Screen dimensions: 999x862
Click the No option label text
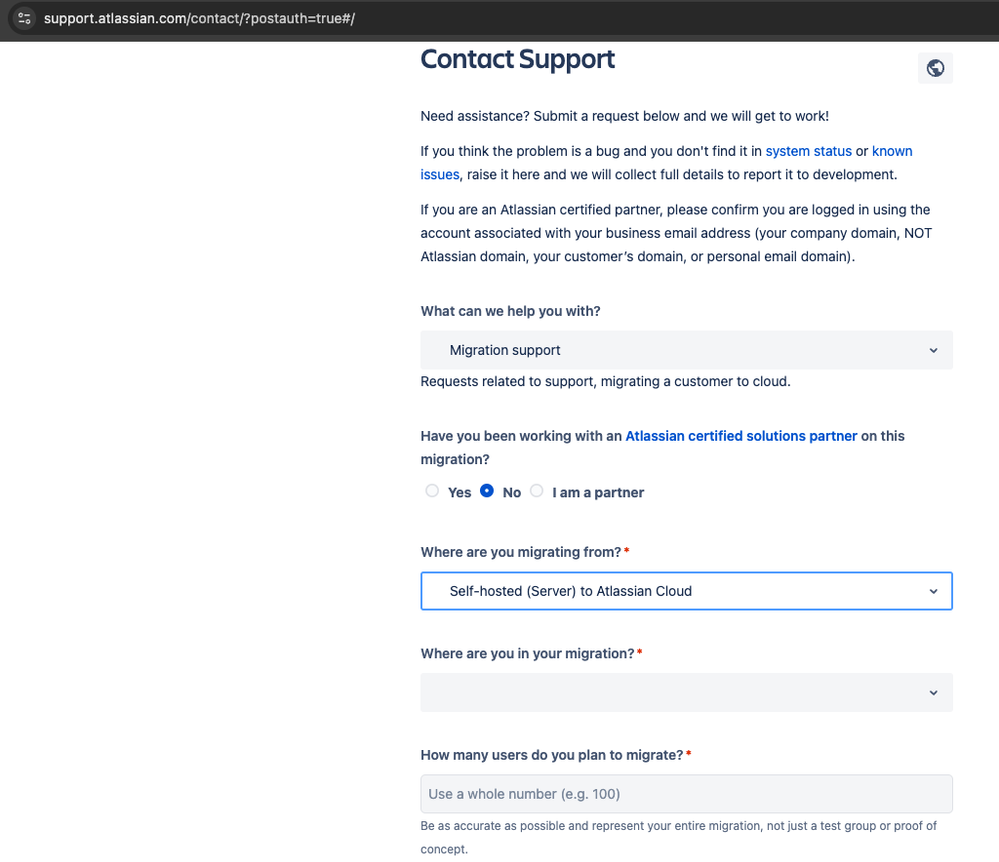(512, 492)
